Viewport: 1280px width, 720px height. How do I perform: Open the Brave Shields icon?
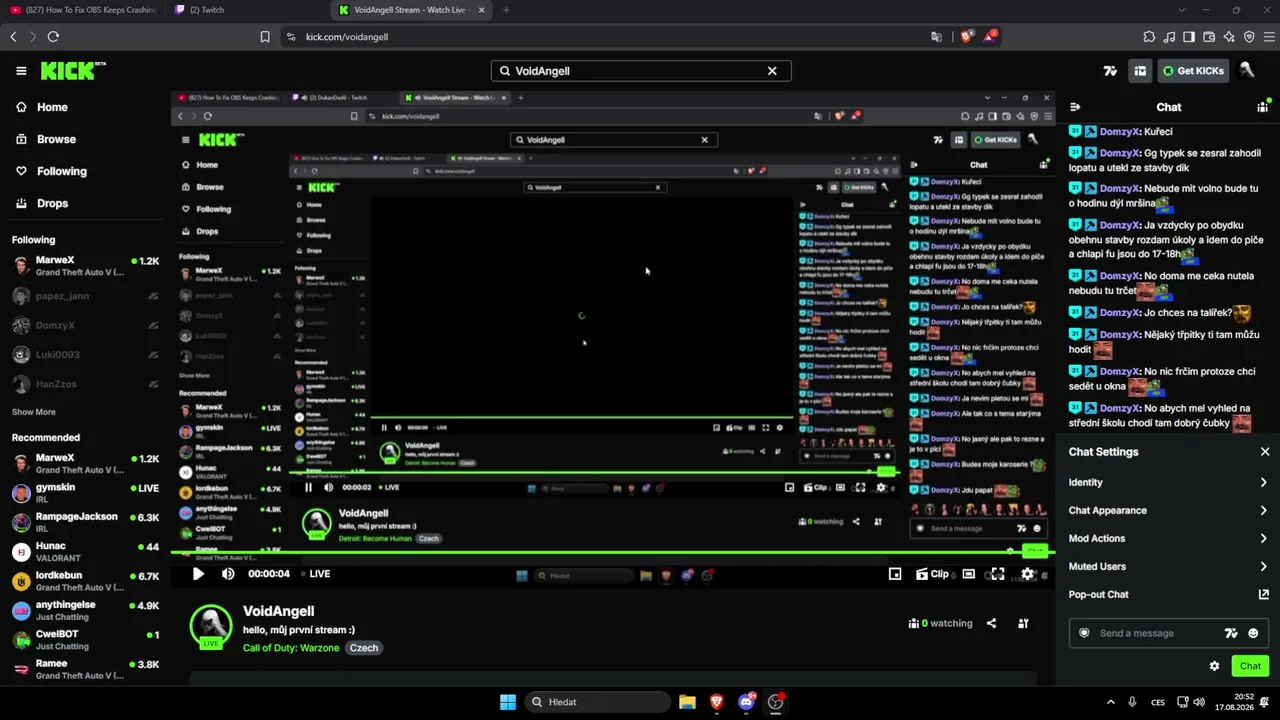click(x=966, y=37)
